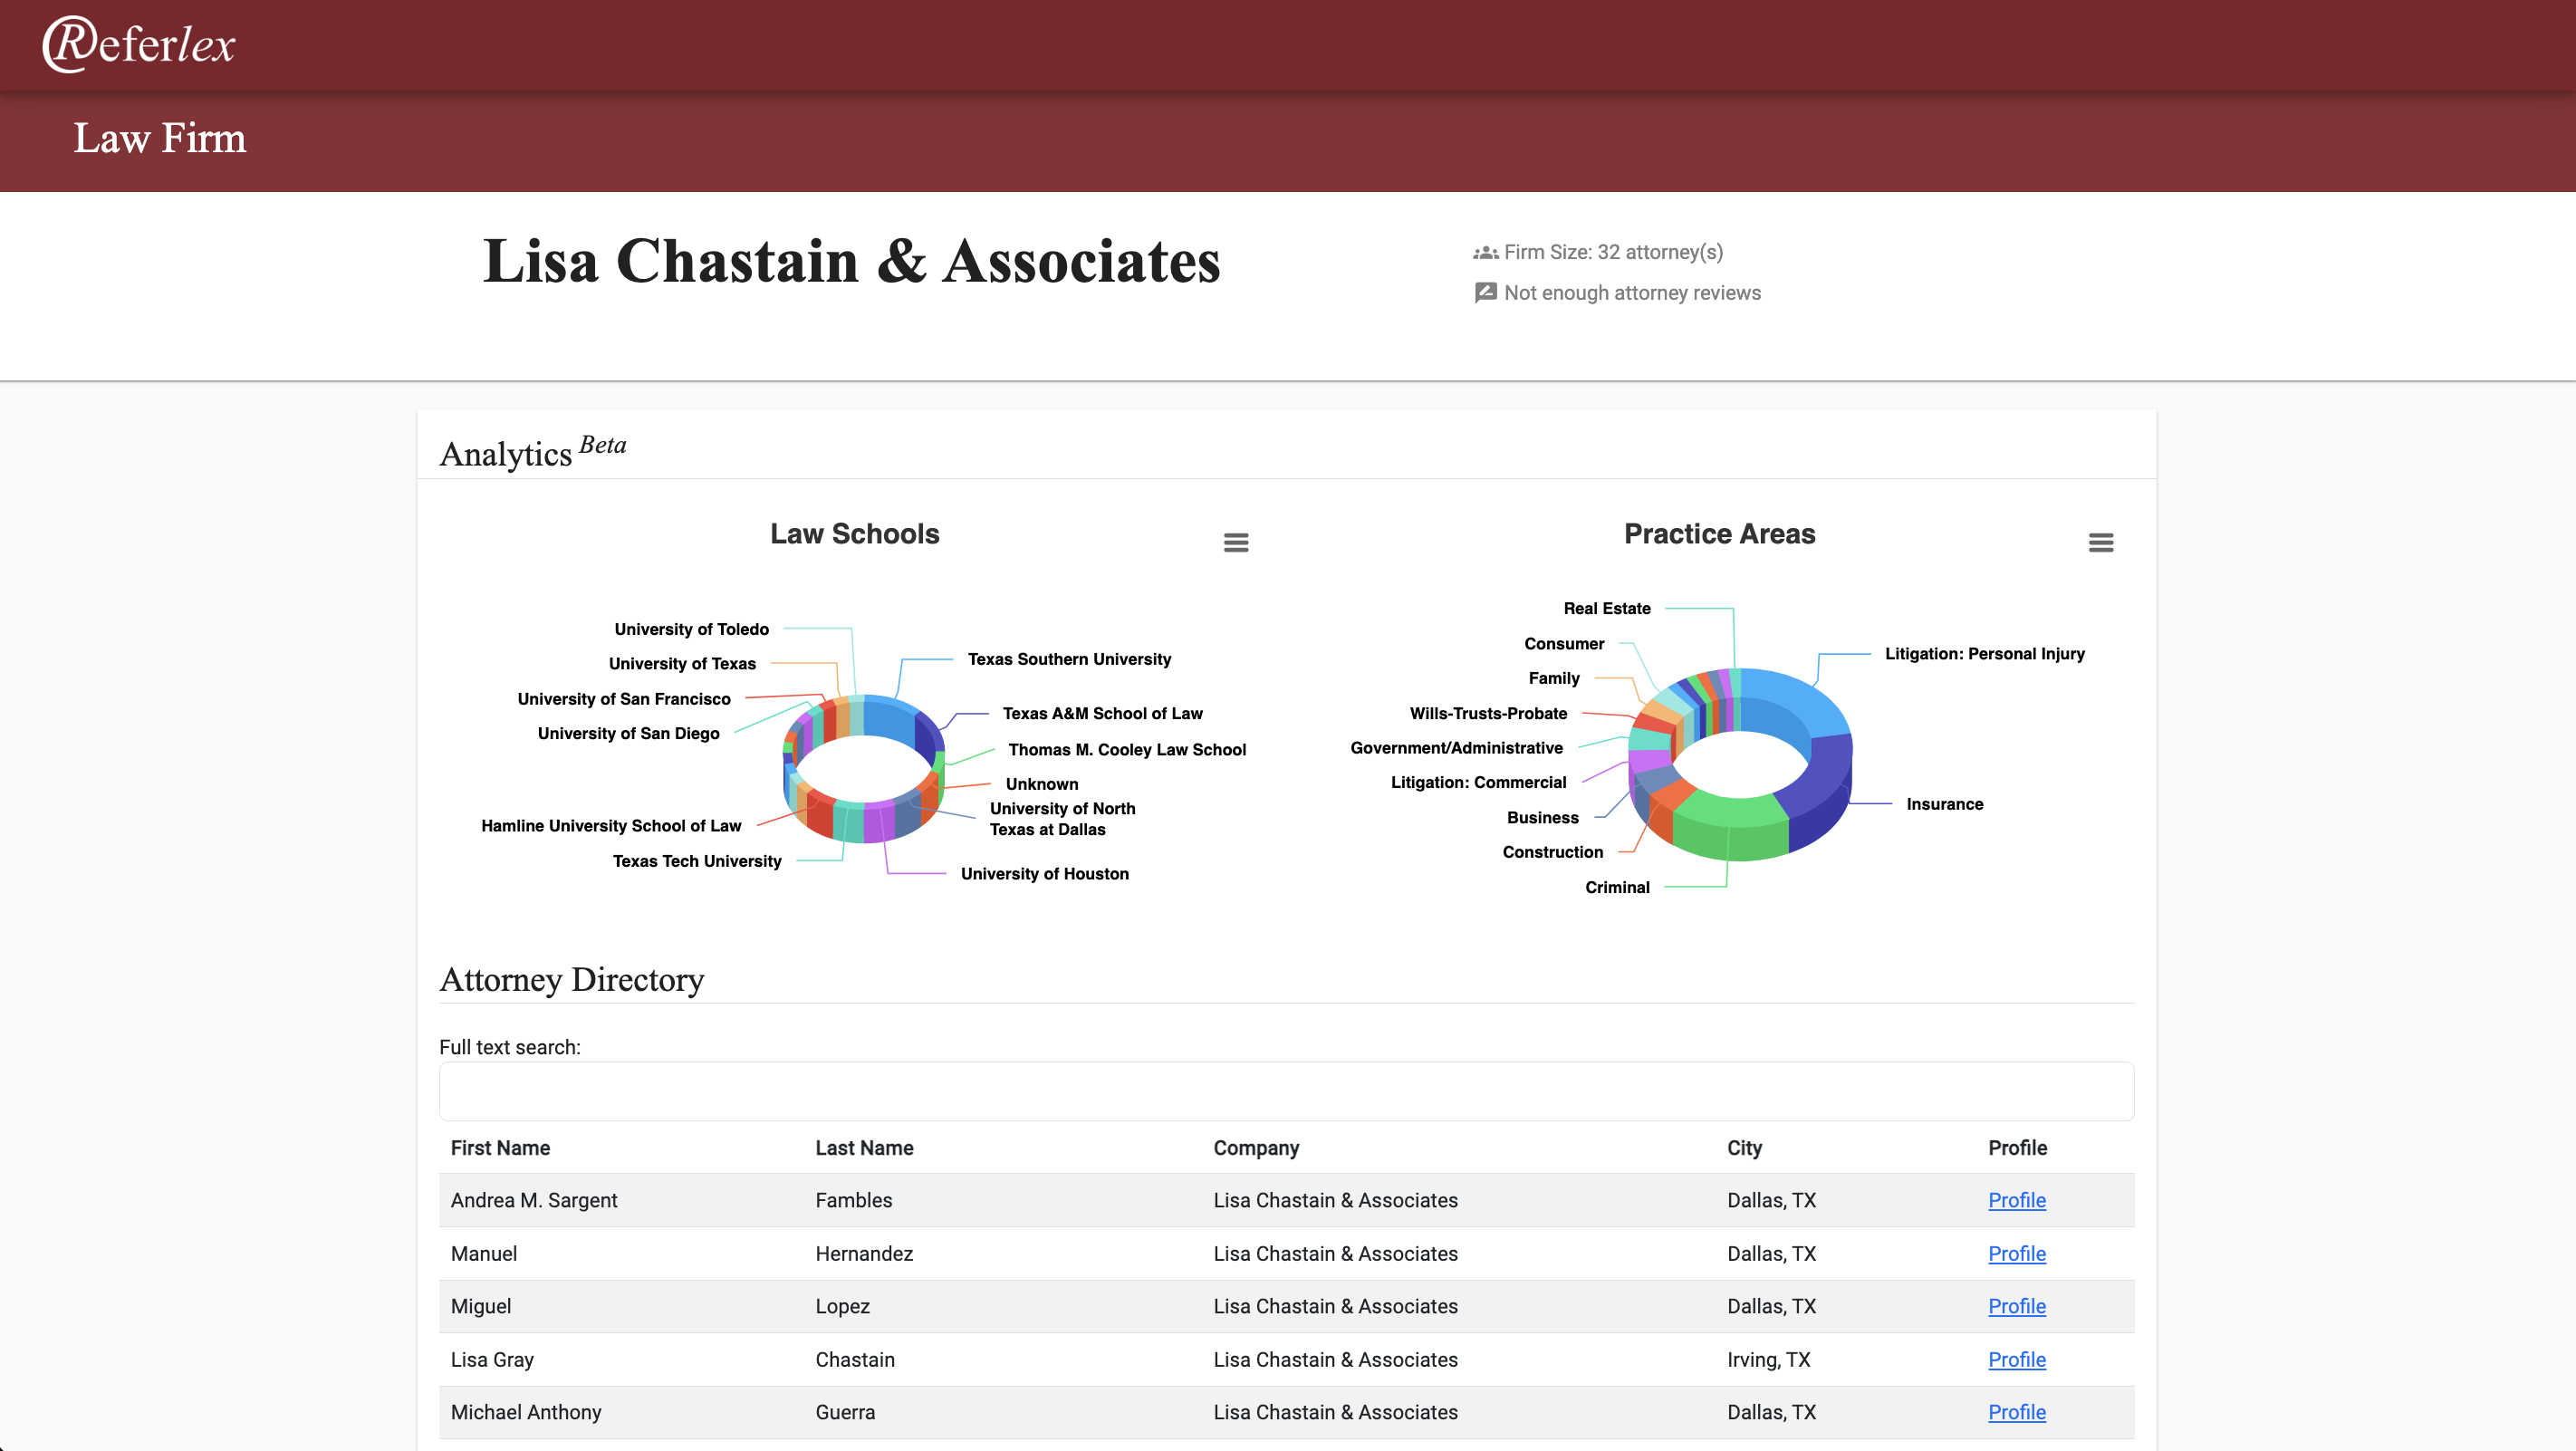Click the Fambles last name cell

pos(853,1200)
